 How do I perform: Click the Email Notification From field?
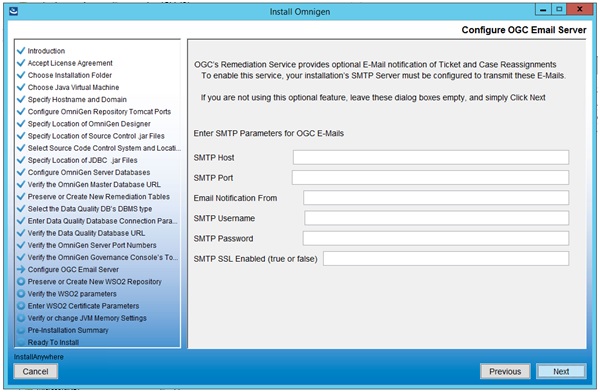436,198
